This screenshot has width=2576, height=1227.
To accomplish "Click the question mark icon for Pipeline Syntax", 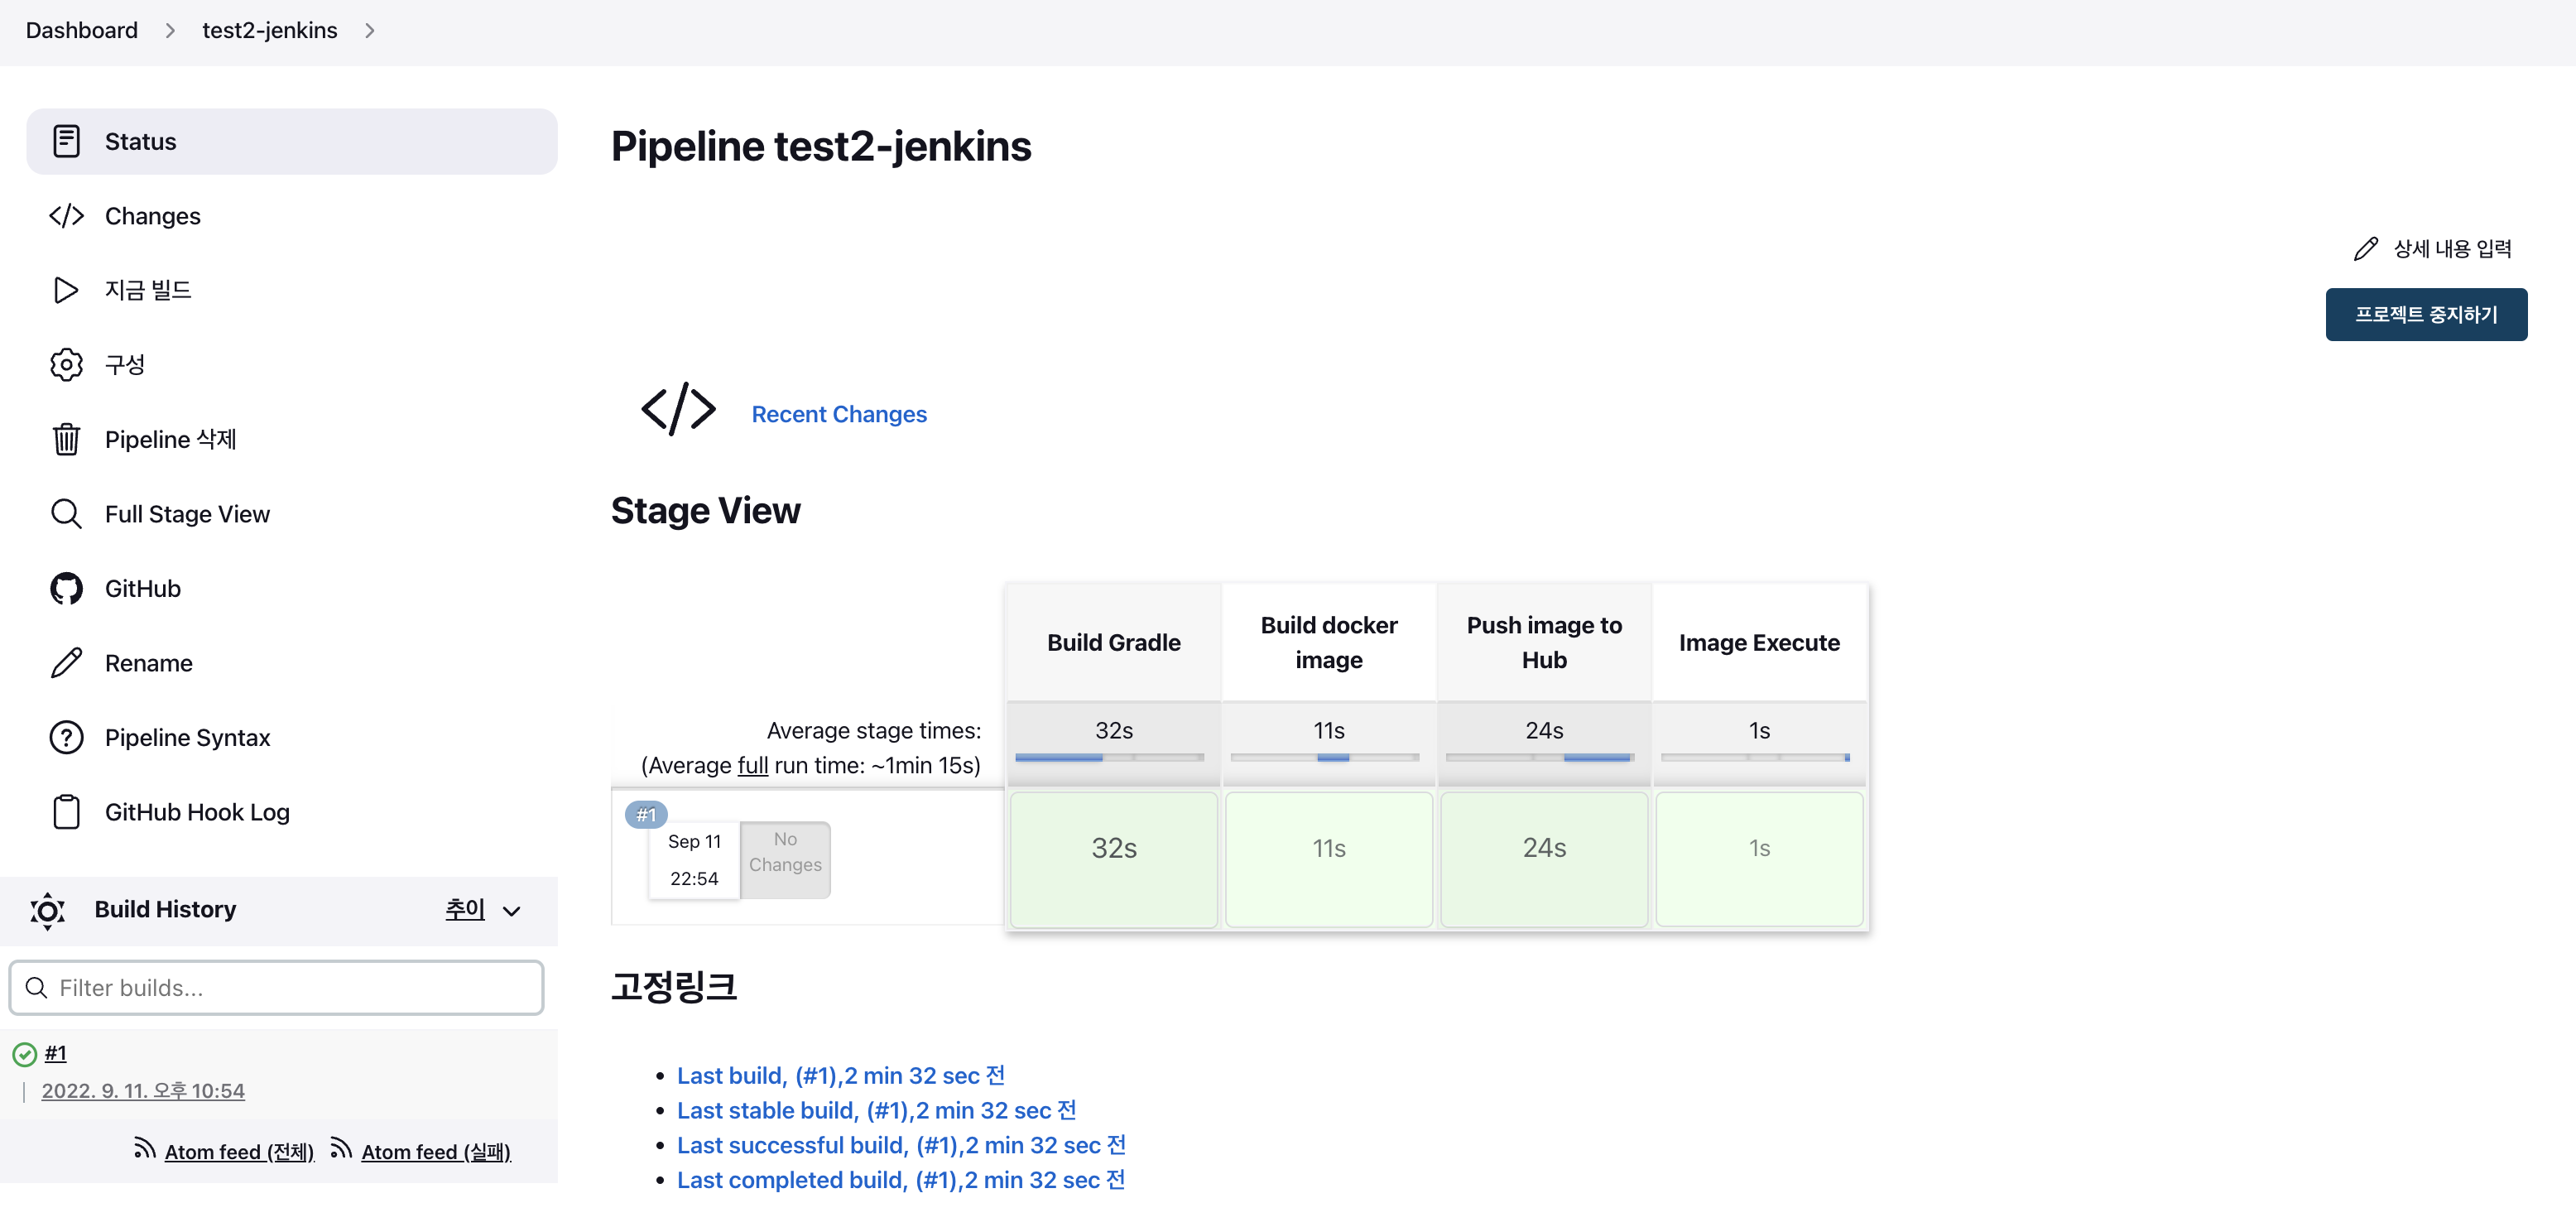I will (x=66, y=738).
